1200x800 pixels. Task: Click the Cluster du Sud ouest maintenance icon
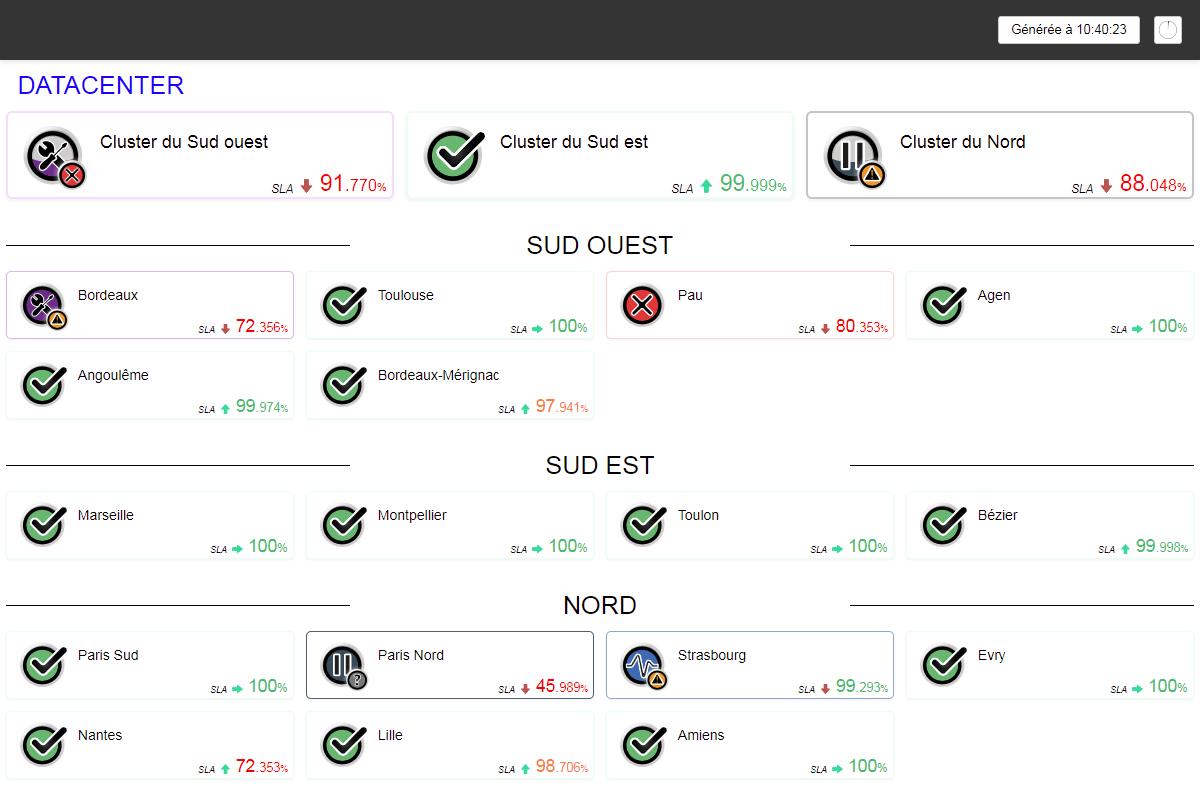point(54,156)
